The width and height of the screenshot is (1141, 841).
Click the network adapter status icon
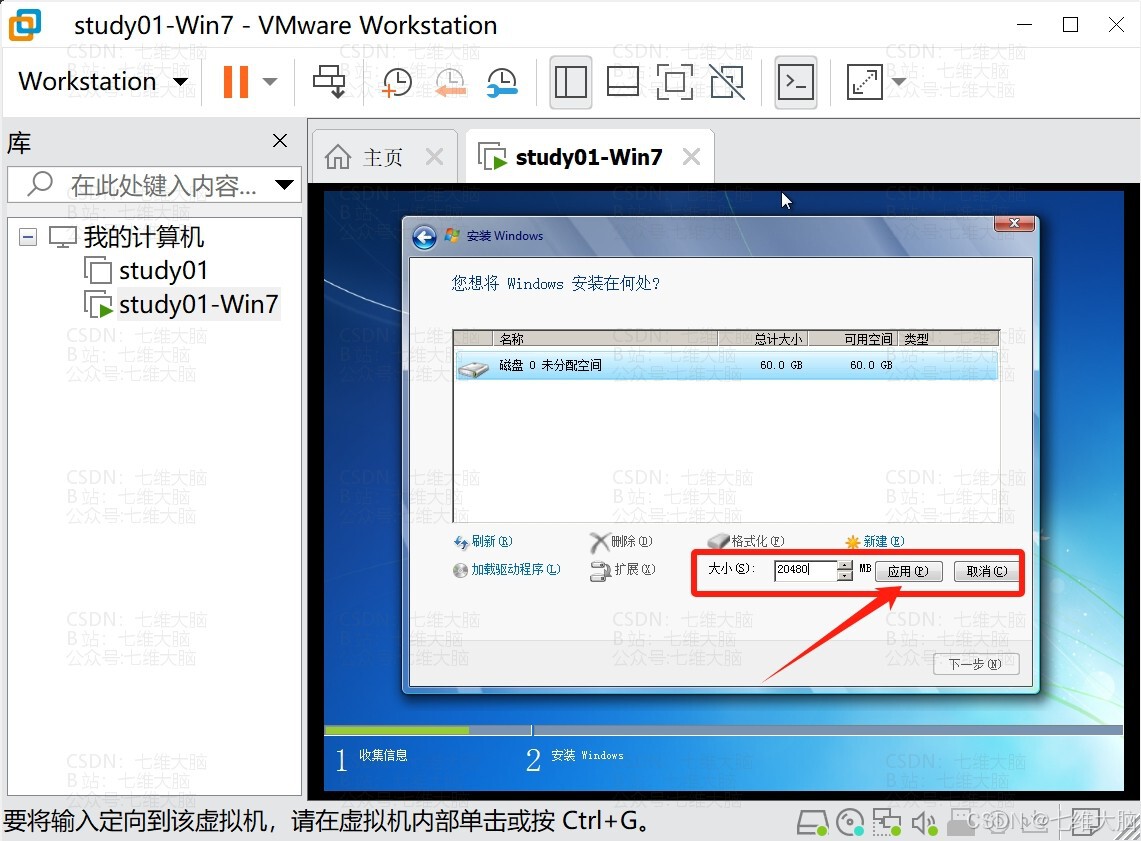(887, 823)
